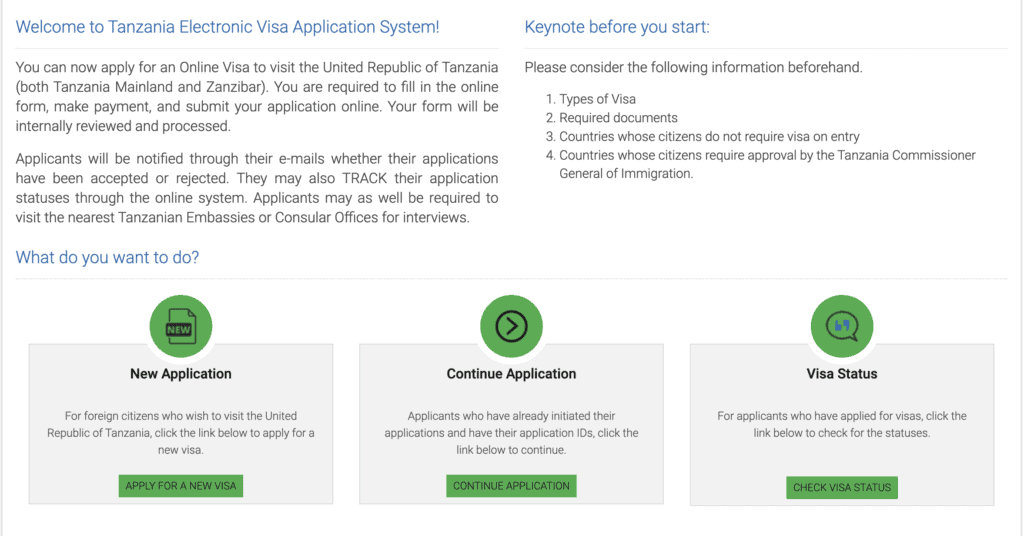Click the Visa Status card heading
Viewport: 1024px width, 536px height.
(x=842, y=374)
